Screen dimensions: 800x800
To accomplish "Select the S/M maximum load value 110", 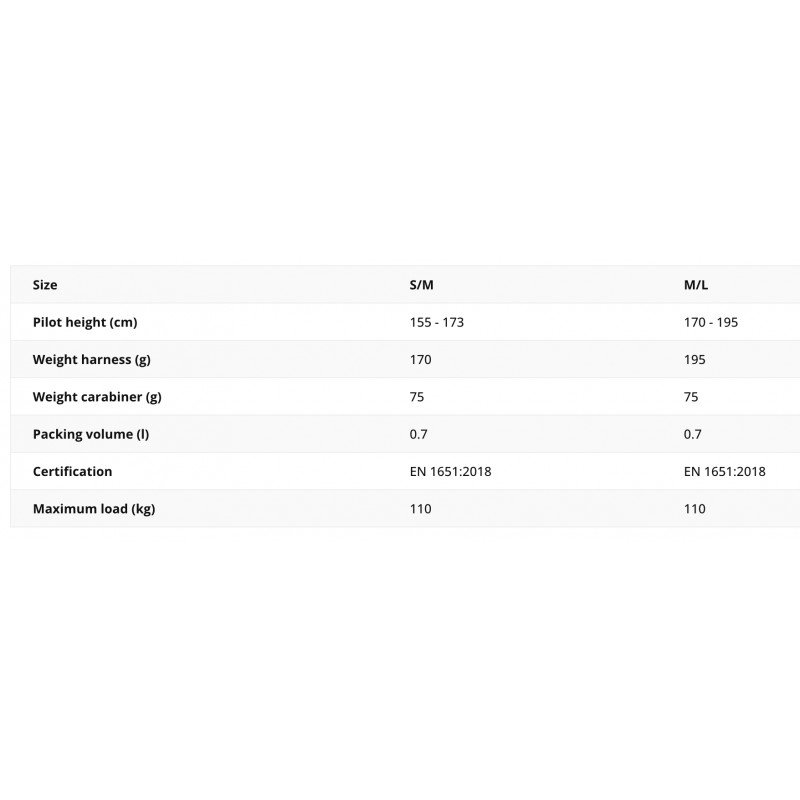I will (x=421, y=509).
